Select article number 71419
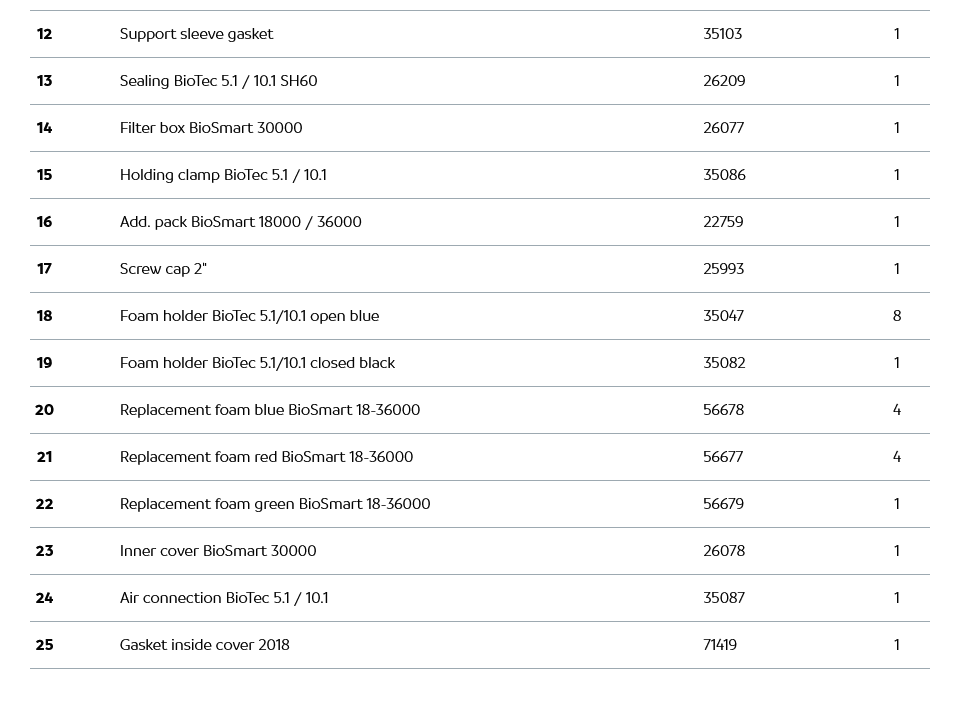The height and width of the screenshot is (715, 958). (x=720, y=645)
